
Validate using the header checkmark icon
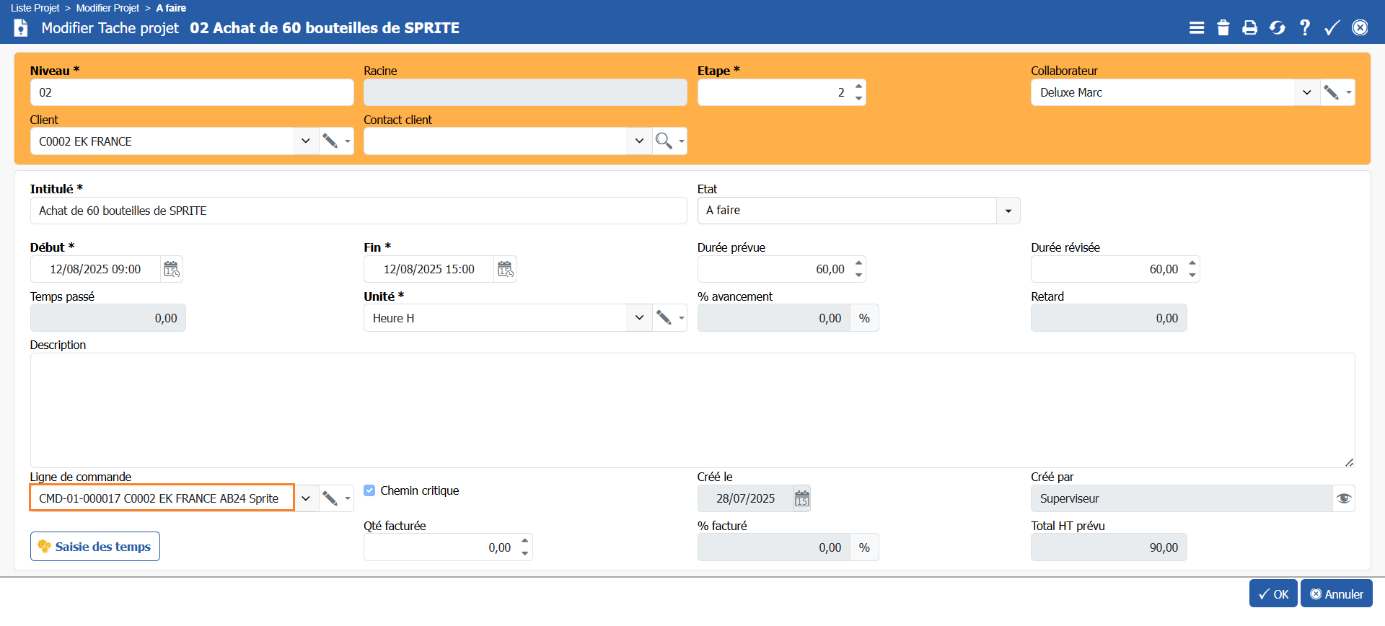[x=1332, y=28]
